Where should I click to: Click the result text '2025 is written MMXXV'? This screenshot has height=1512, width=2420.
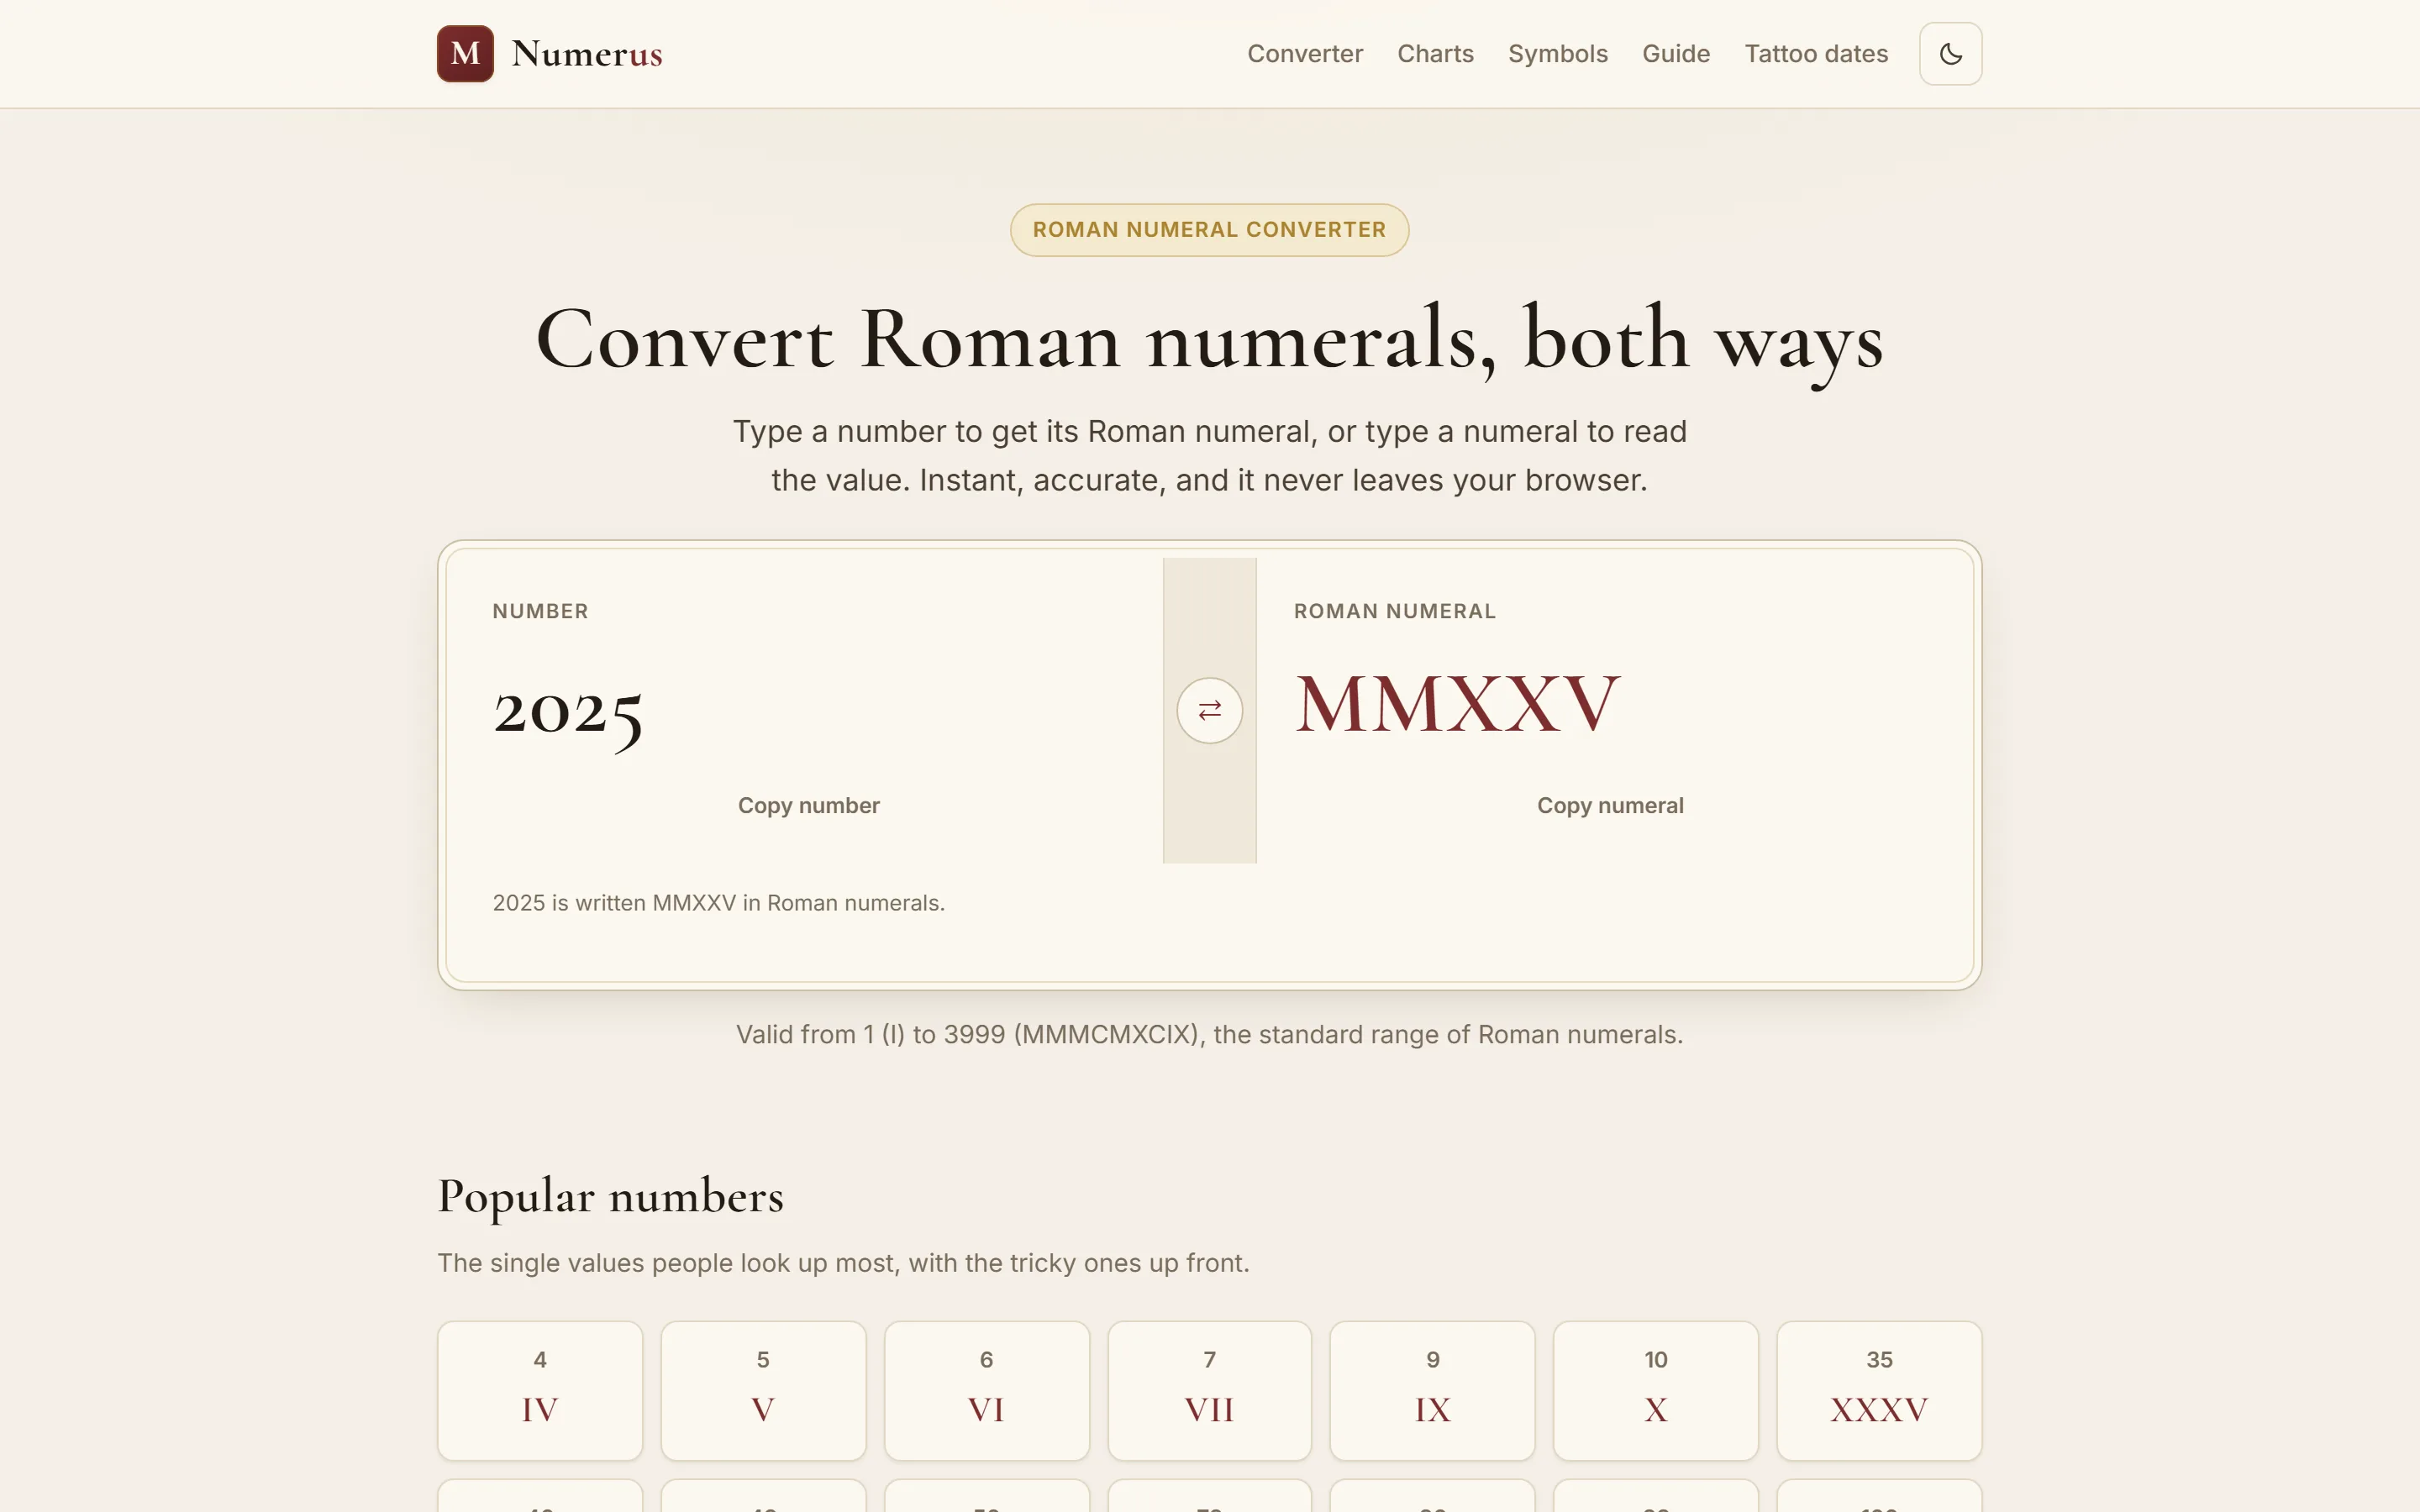point(718,903)
